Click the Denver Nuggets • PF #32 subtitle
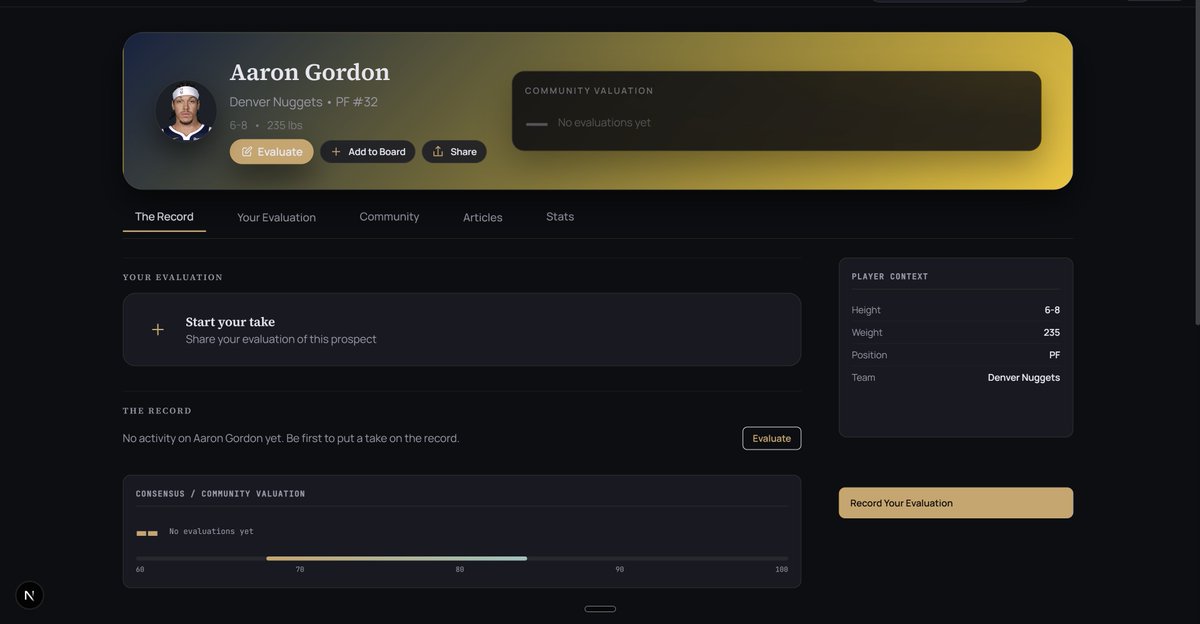 pyautogui.click(x=304, y=102)
